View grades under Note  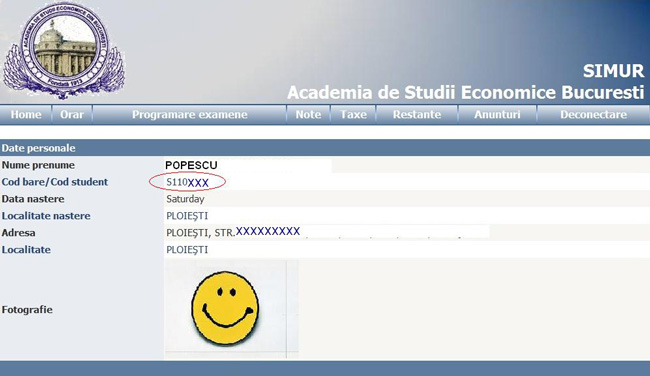[308, 114]
